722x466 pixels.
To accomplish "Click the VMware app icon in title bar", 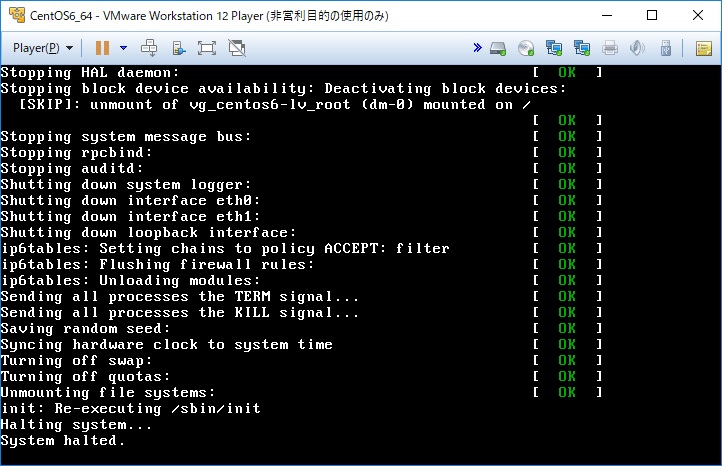I will coord(17,15).
